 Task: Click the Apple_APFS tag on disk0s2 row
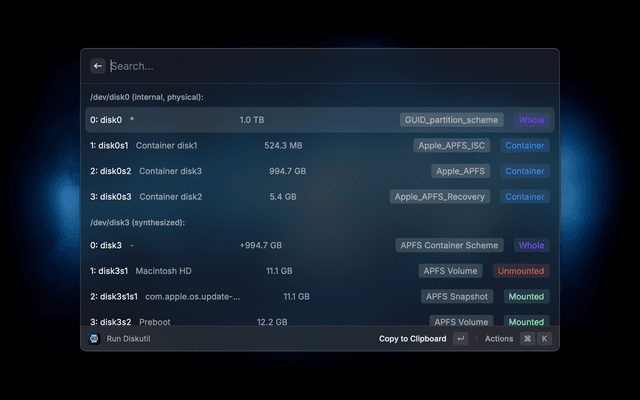coord(460,171)
